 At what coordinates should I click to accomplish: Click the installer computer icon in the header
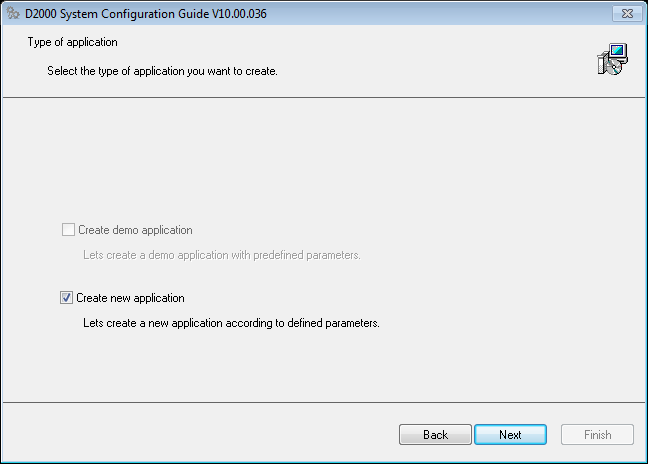(x=612, y=60)
